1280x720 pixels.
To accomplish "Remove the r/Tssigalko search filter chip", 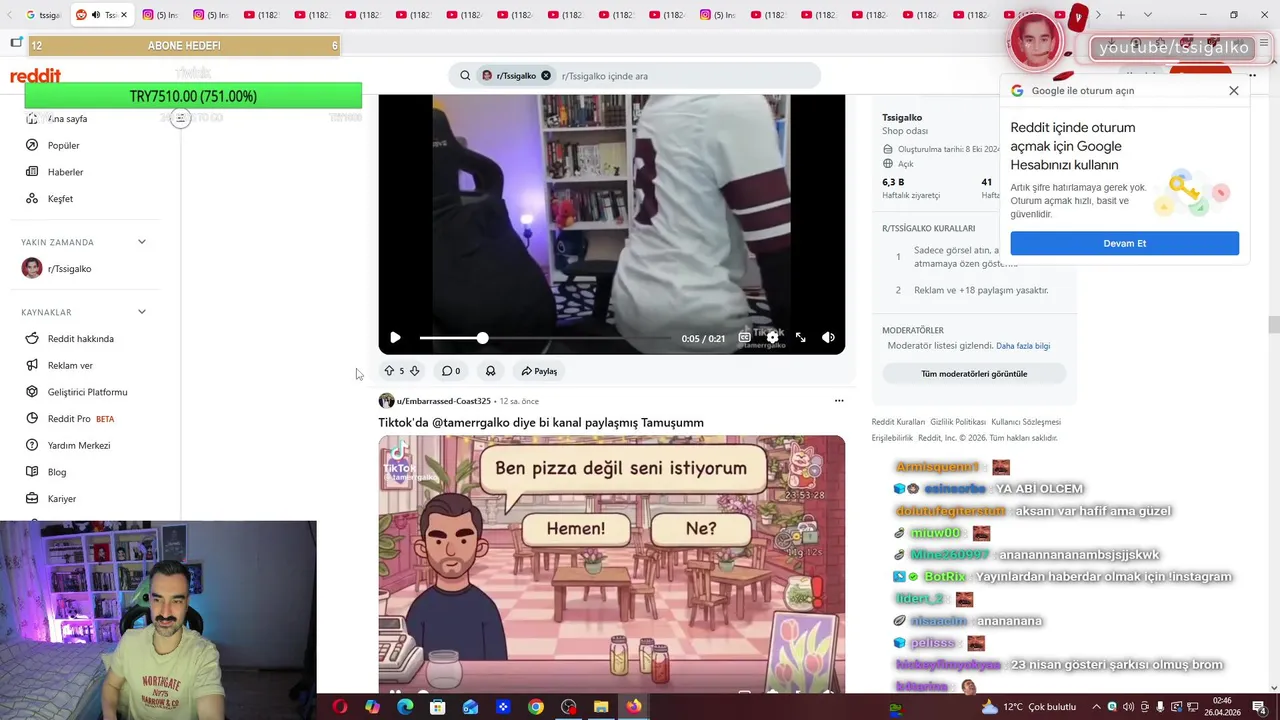I will [x=546, y=76].
